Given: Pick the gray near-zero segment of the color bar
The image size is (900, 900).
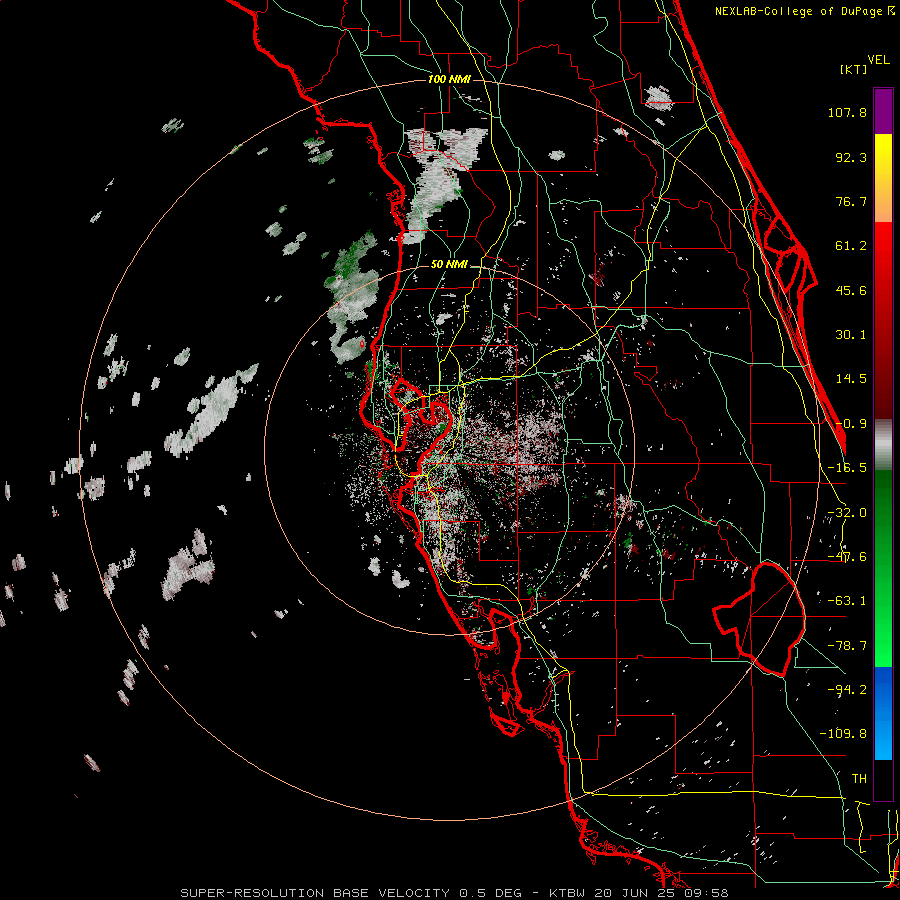Looking at the screenshot, I should [x=883, y=445].
